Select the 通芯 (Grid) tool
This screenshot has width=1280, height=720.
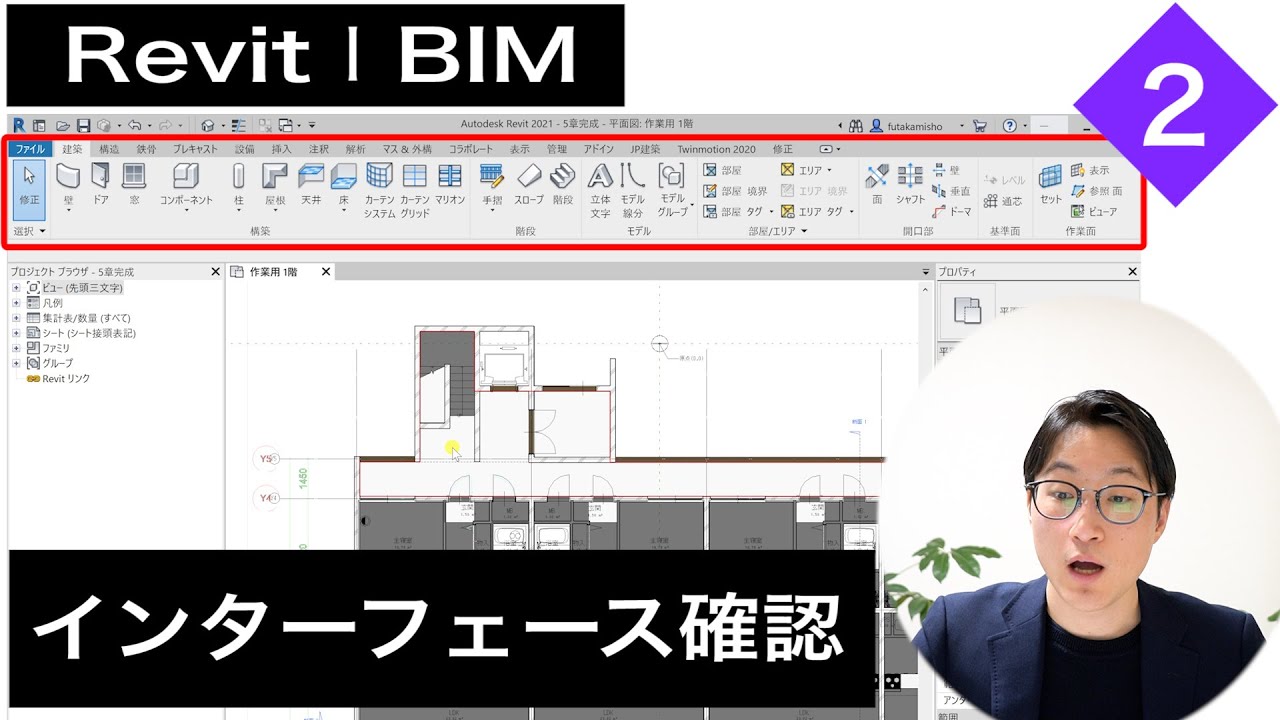point(1003,201)
